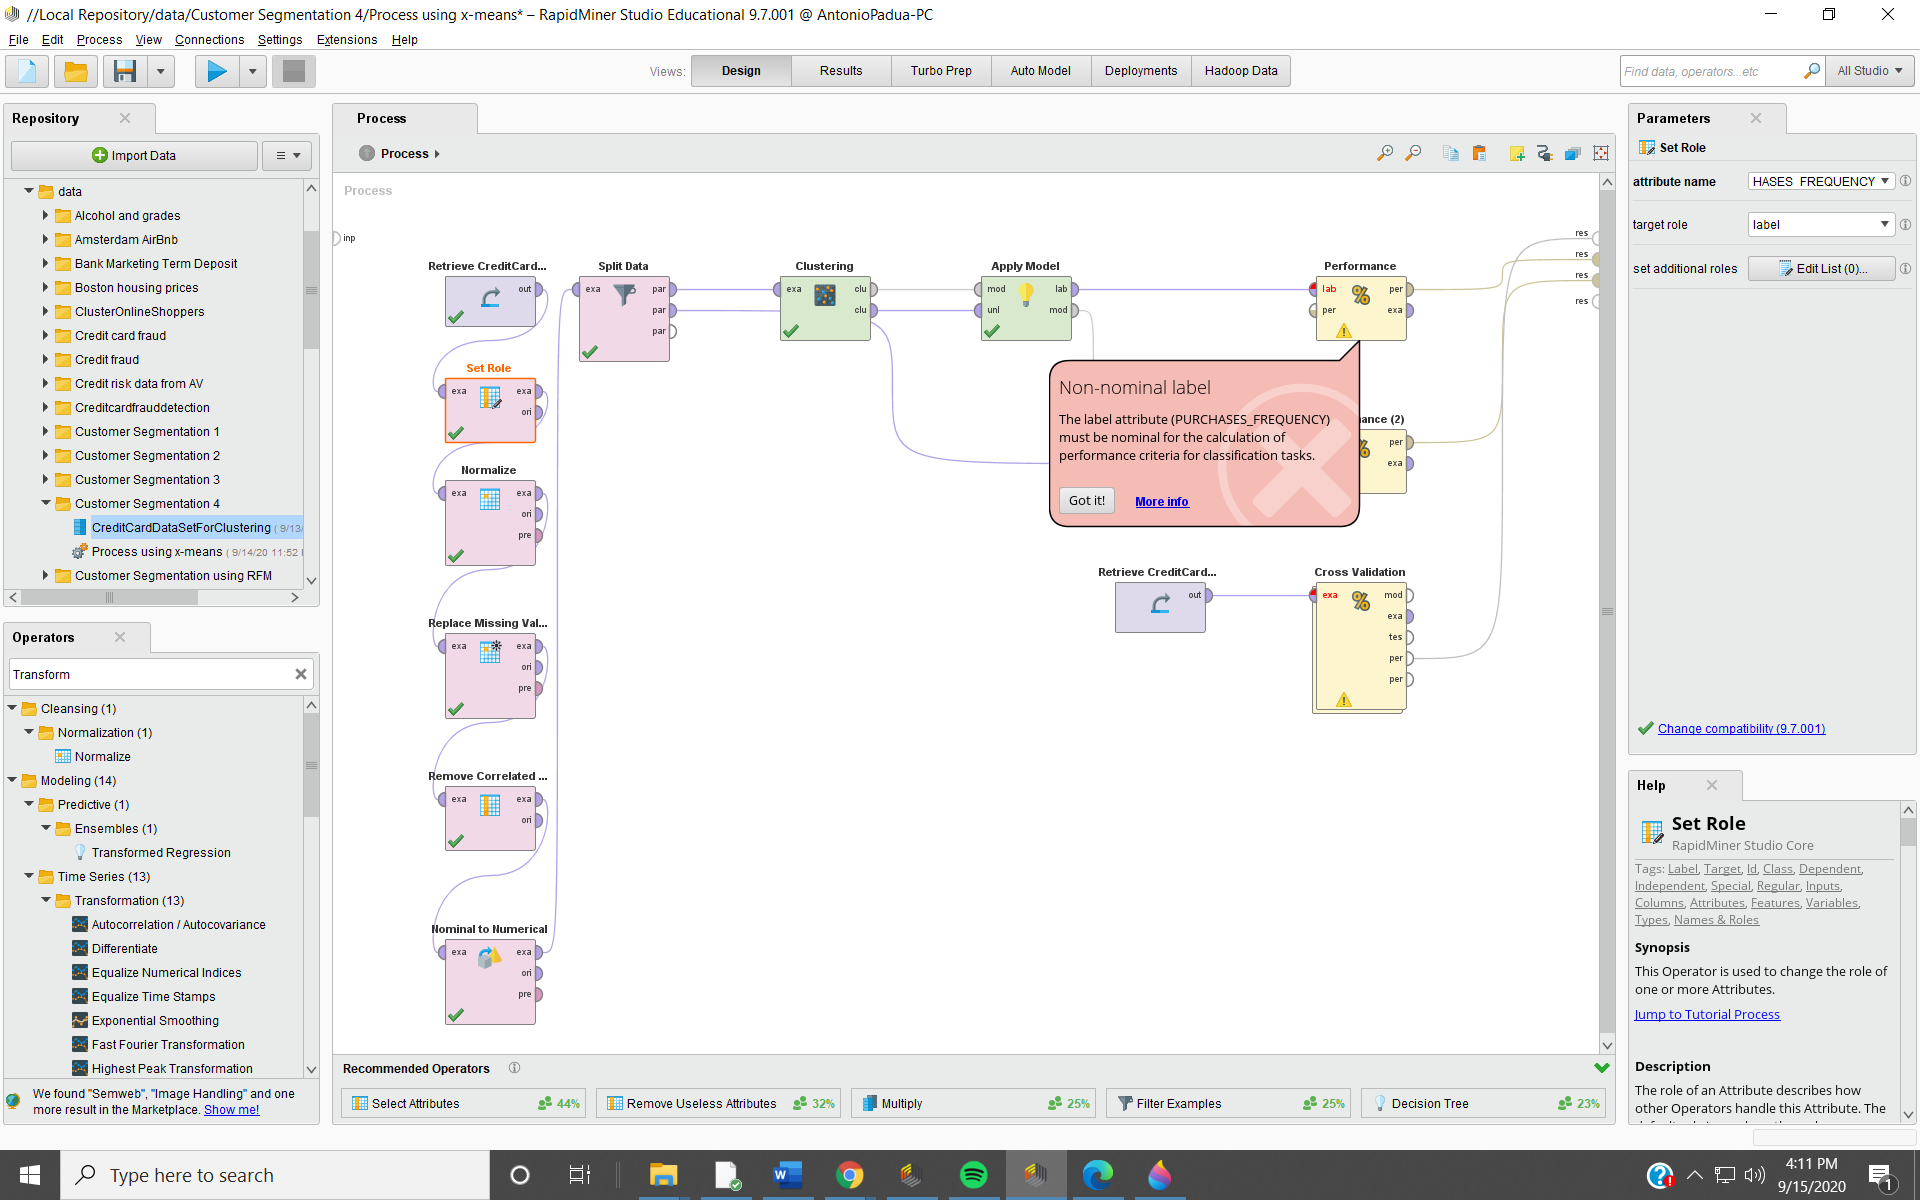Dismiss the warning with Got it!
Image resolution: width=1920 pixels, height=1200 pixels.
pyautogui.click(x=1087, y=501)
